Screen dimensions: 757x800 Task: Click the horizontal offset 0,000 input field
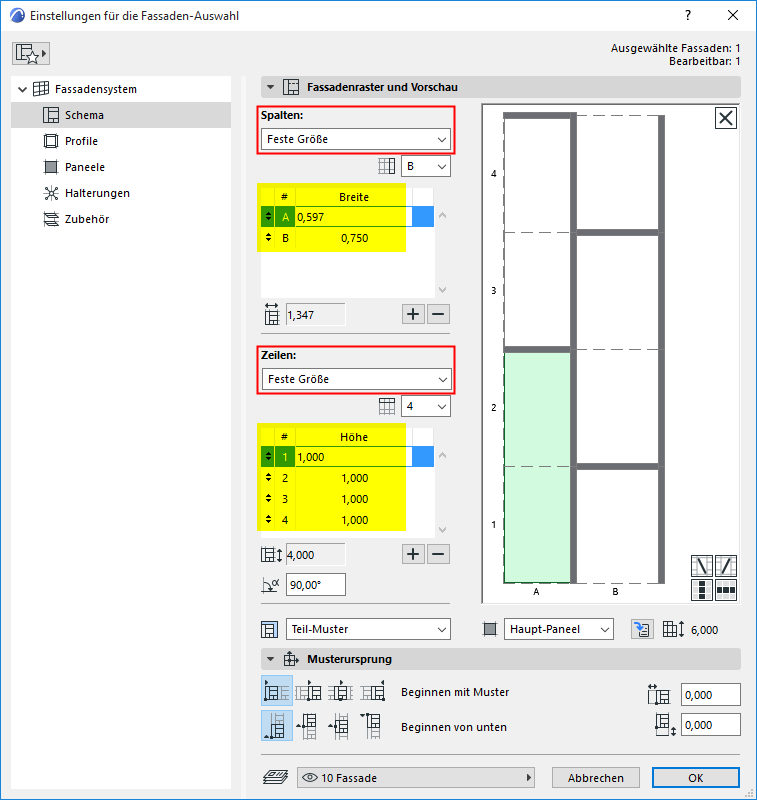[x=711, y=695]
